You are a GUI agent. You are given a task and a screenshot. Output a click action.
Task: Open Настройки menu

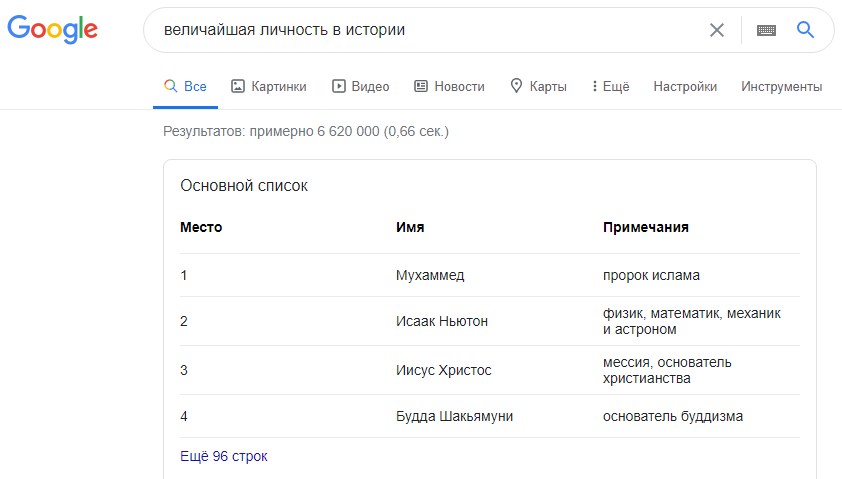685,86
